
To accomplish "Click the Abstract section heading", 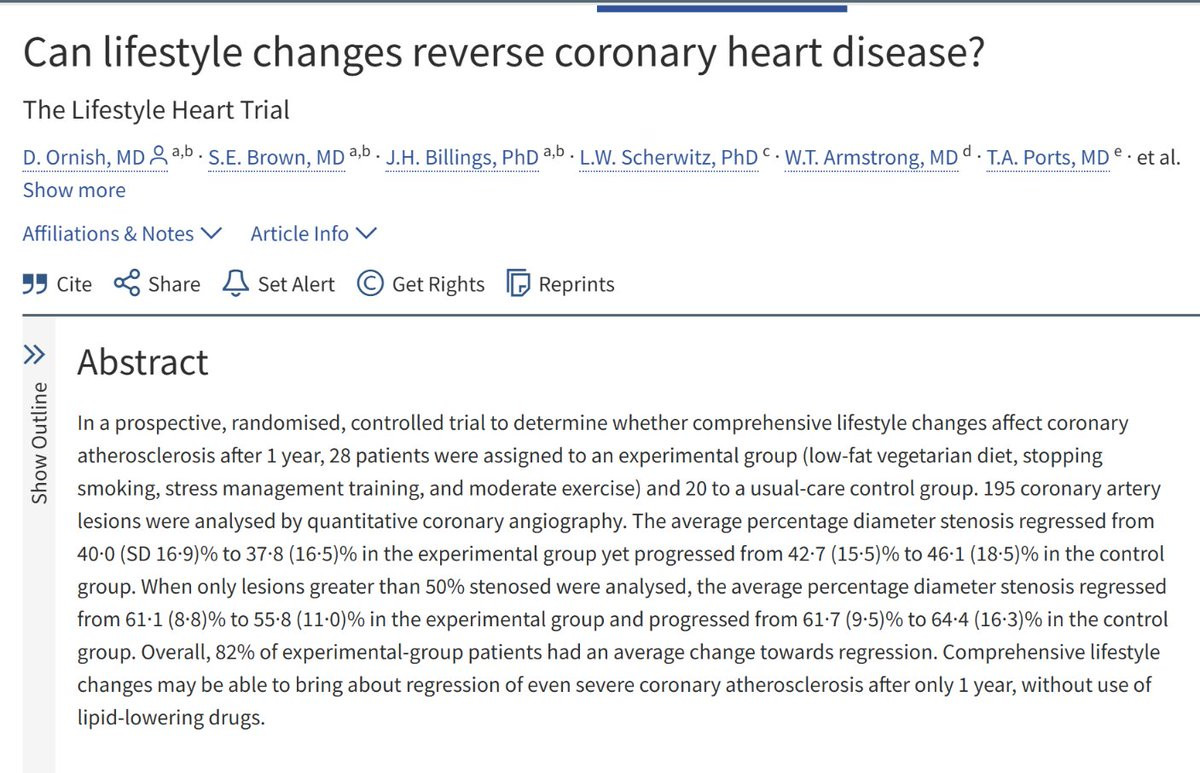I will (x=143, y=362).
